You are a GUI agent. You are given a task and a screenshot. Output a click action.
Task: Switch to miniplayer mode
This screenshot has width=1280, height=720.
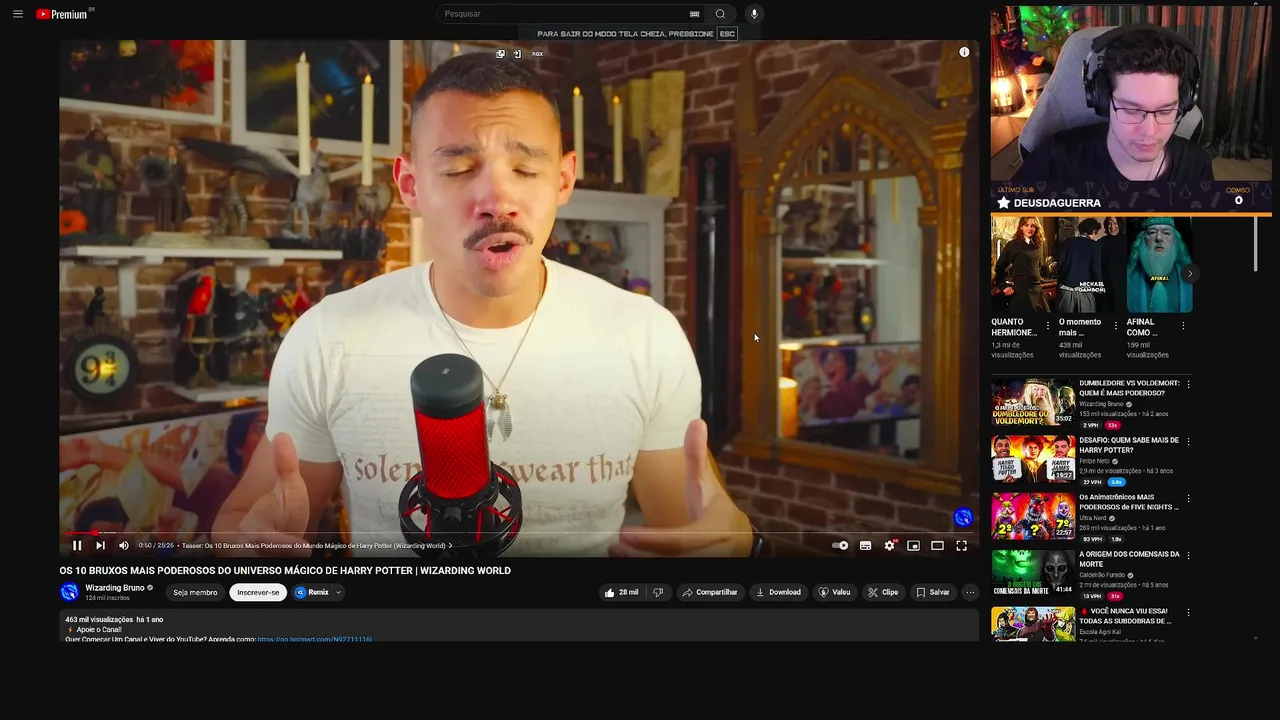[x=913, y=545]
